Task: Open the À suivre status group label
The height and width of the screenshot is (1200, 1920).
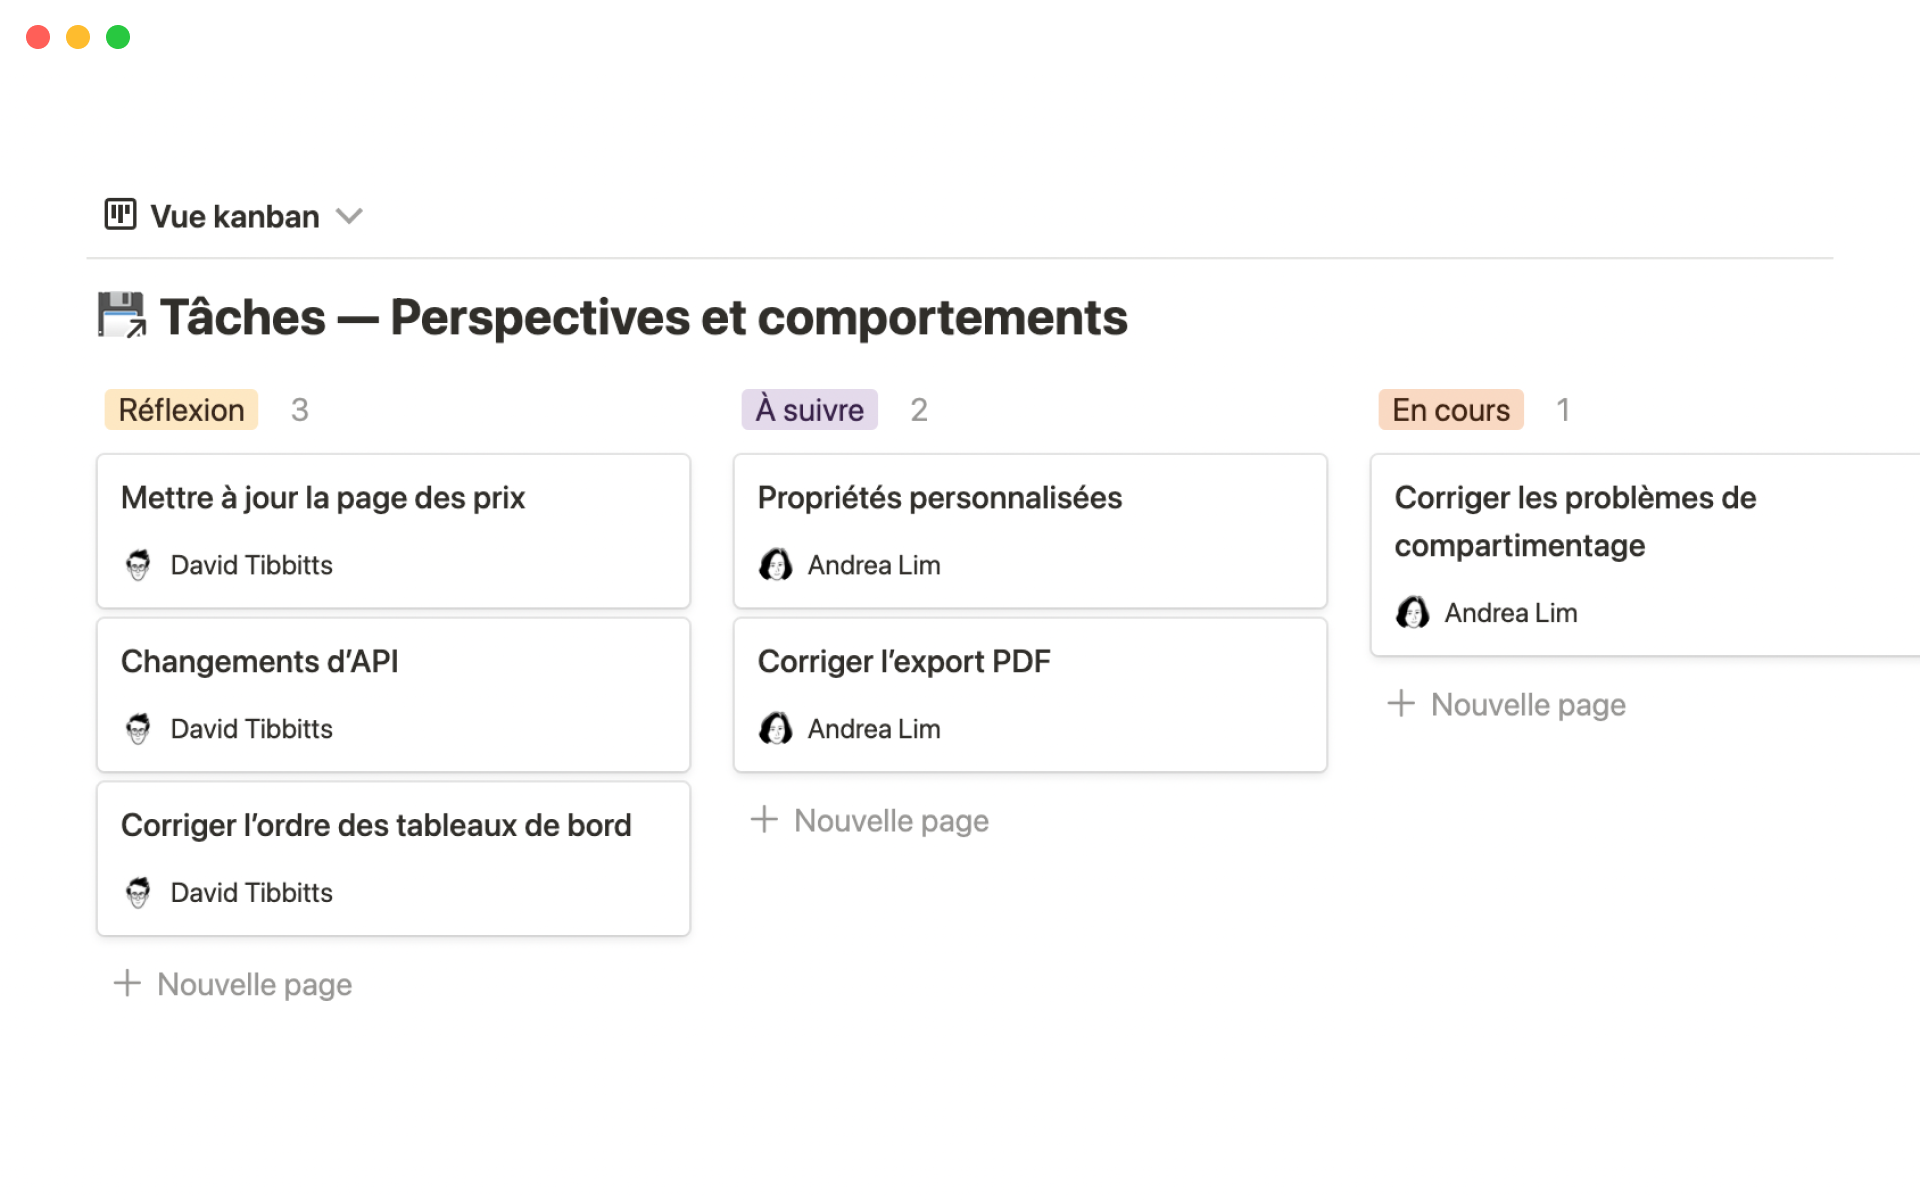Action: click(809, 409)
